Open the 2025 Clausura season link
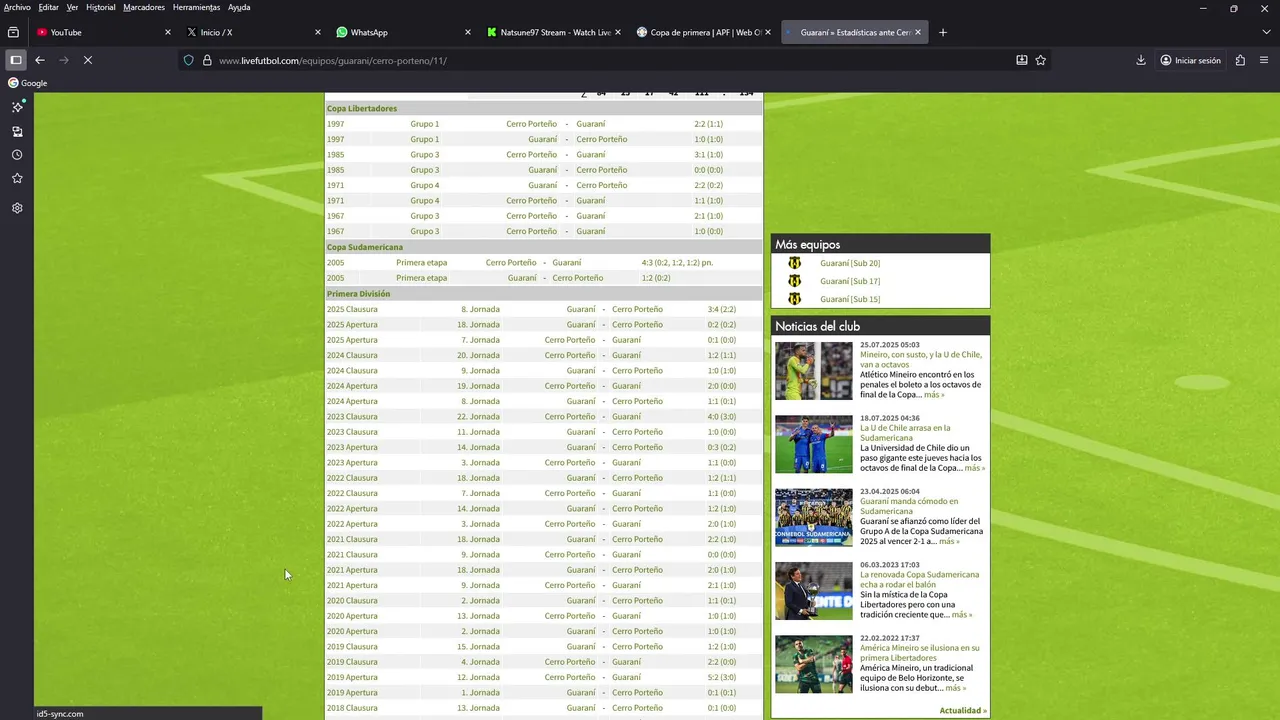The image size is (1280, 720). (352, 309)
